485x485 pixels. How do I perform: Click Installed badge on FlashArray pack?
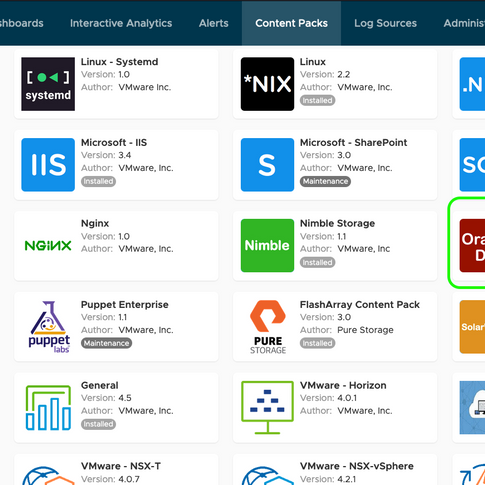pos(317,343)
